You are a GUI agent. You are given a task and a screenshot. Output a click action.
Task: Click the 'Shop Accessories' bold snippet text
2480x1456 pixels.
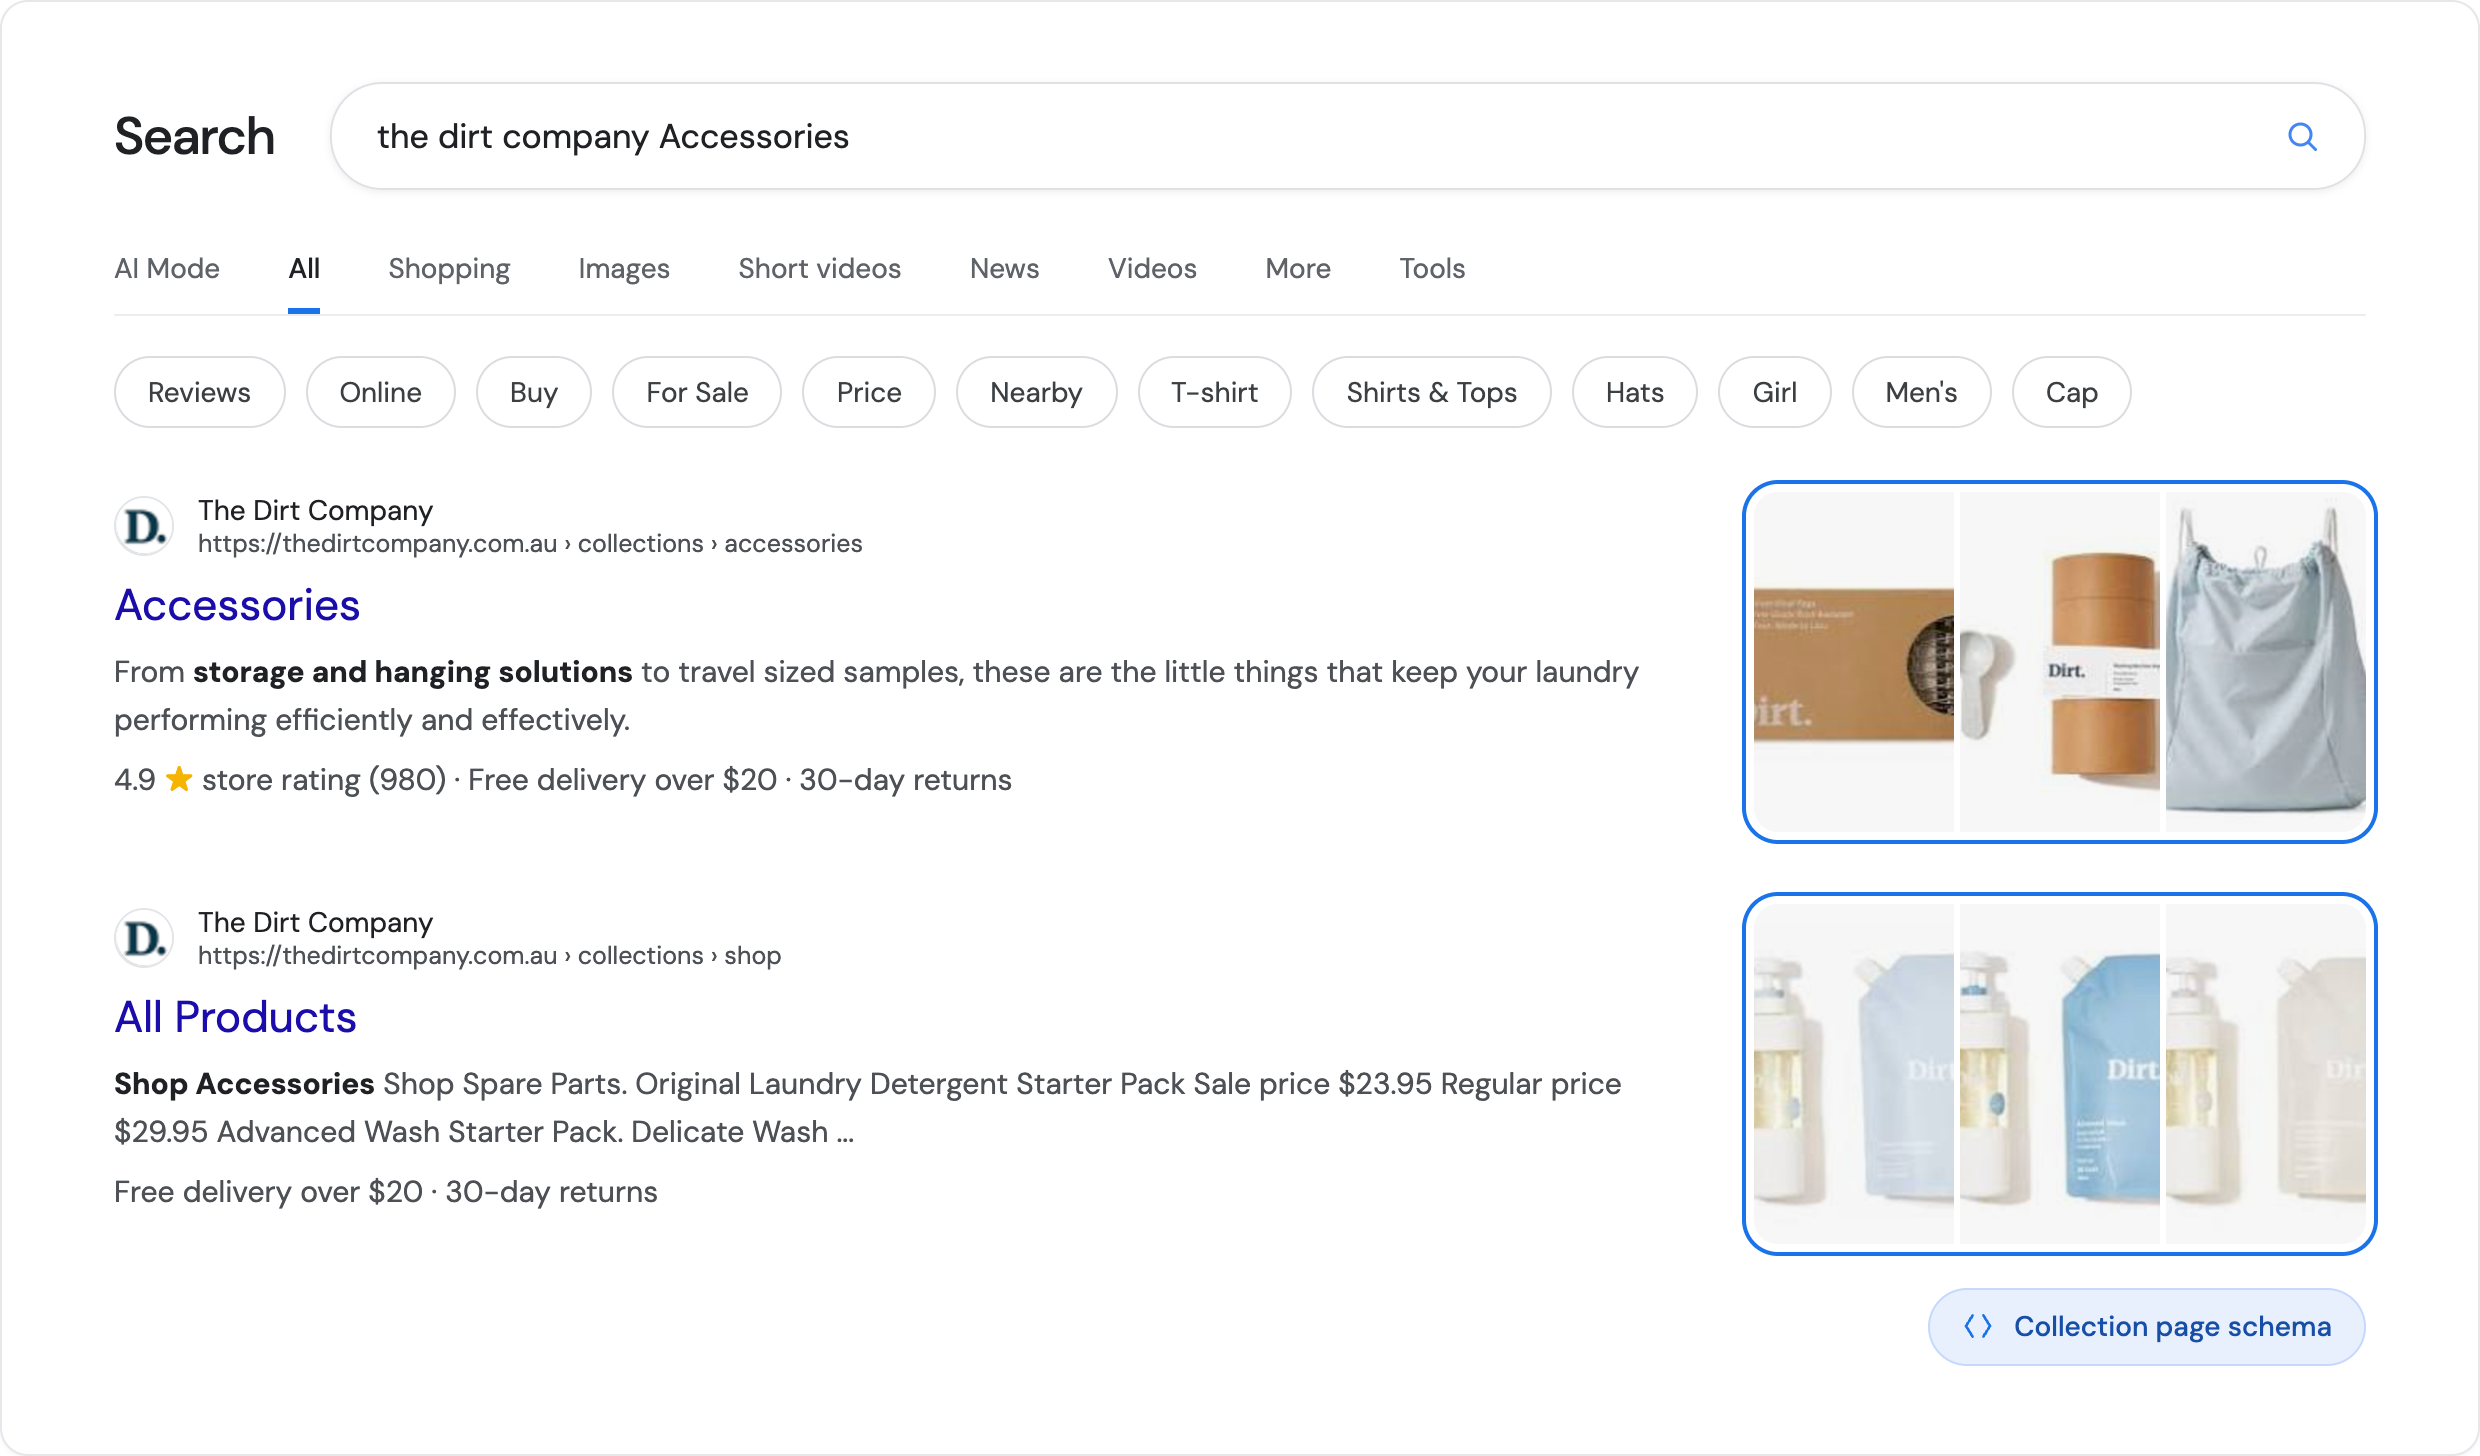pos(244,1083)
